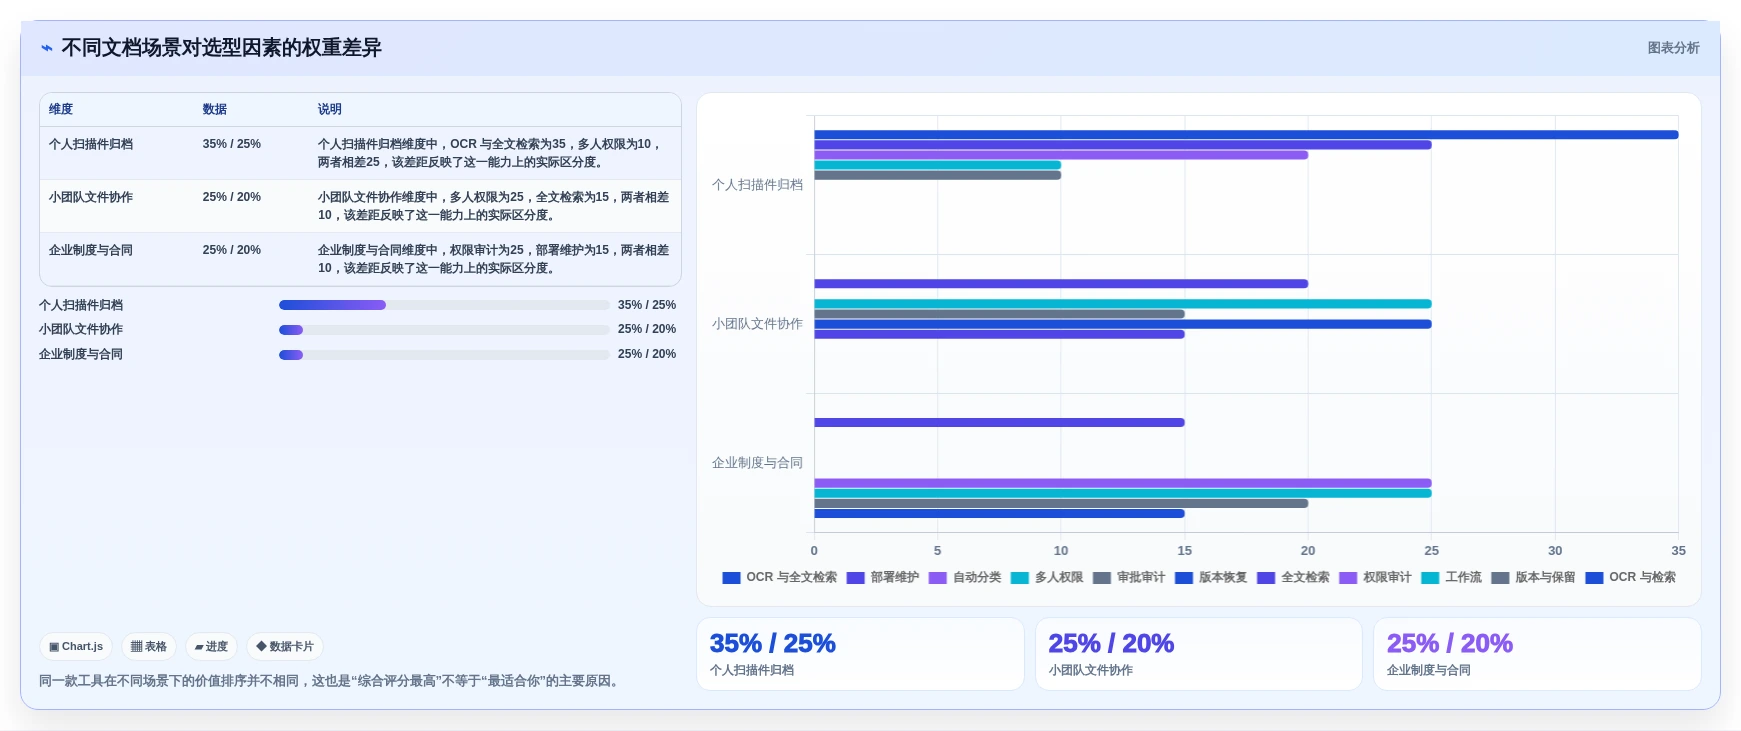Click the description mentioning OCR 与全文检索为35
This screenshot has height=731, width=1741.
491,153
